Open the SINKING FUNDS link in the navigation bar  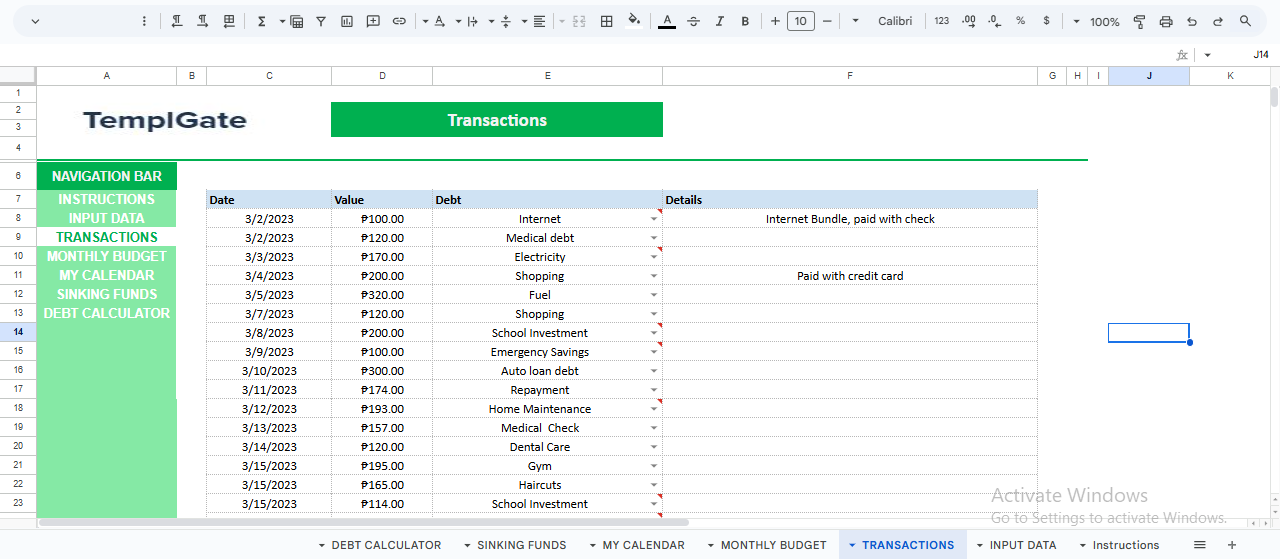coord(106,294)
